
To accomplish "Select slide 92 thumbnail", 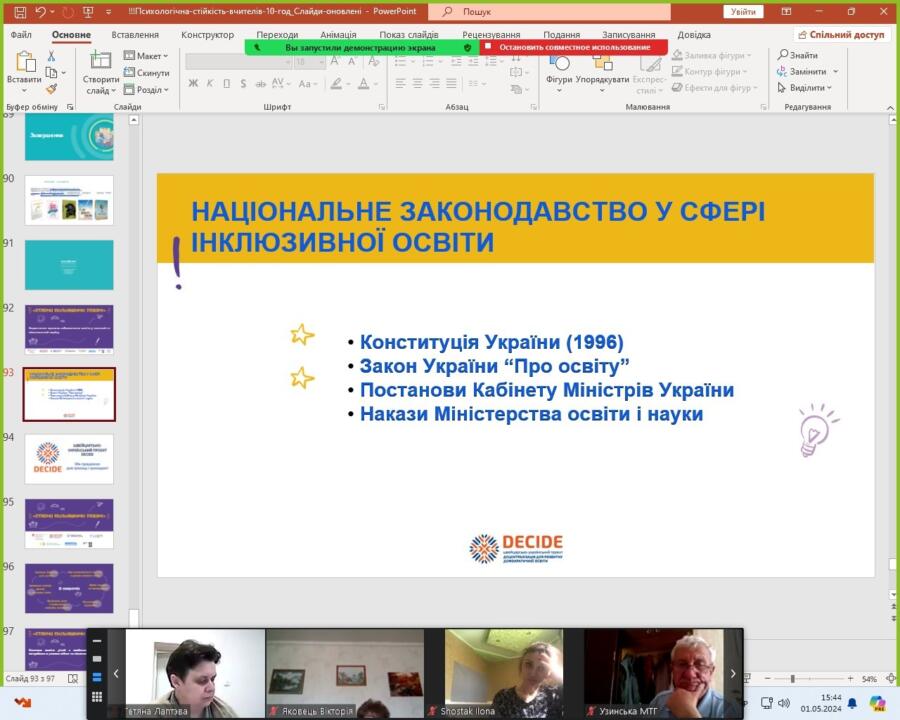I will (69, 330).
